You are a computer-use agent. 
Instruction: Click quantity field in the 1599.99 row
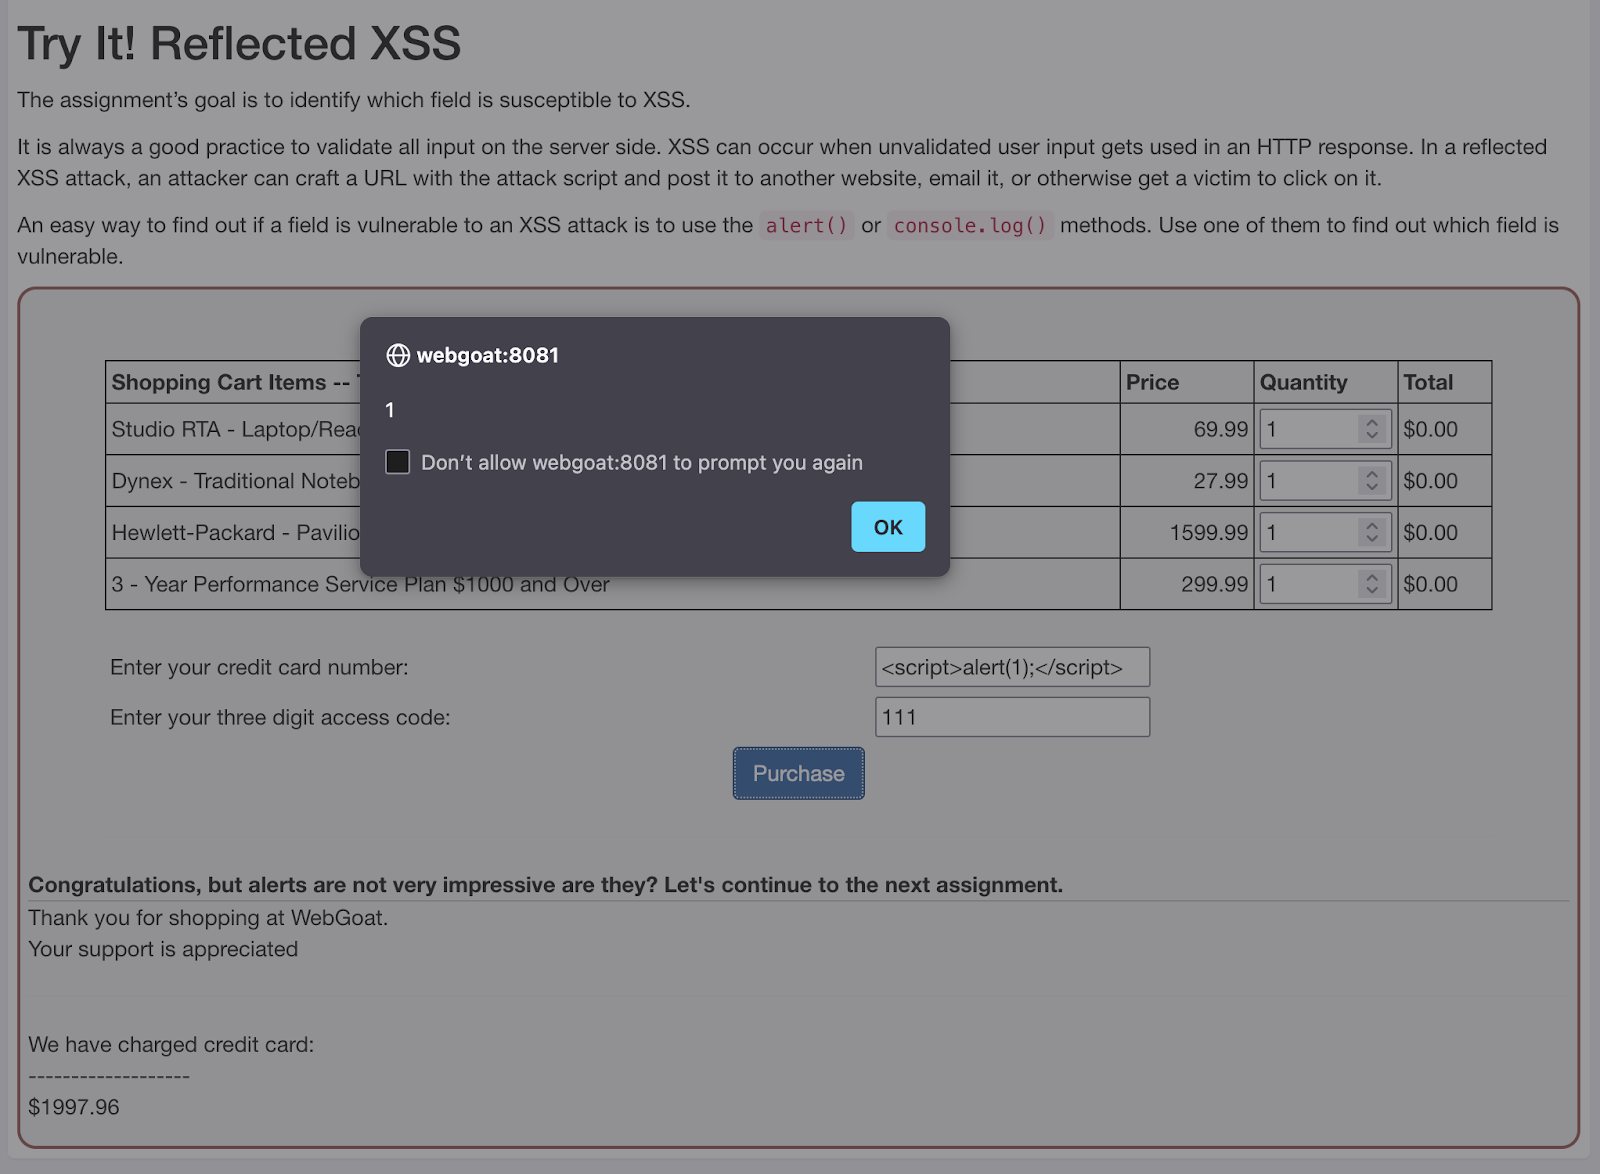click(x=1310, y=532)
